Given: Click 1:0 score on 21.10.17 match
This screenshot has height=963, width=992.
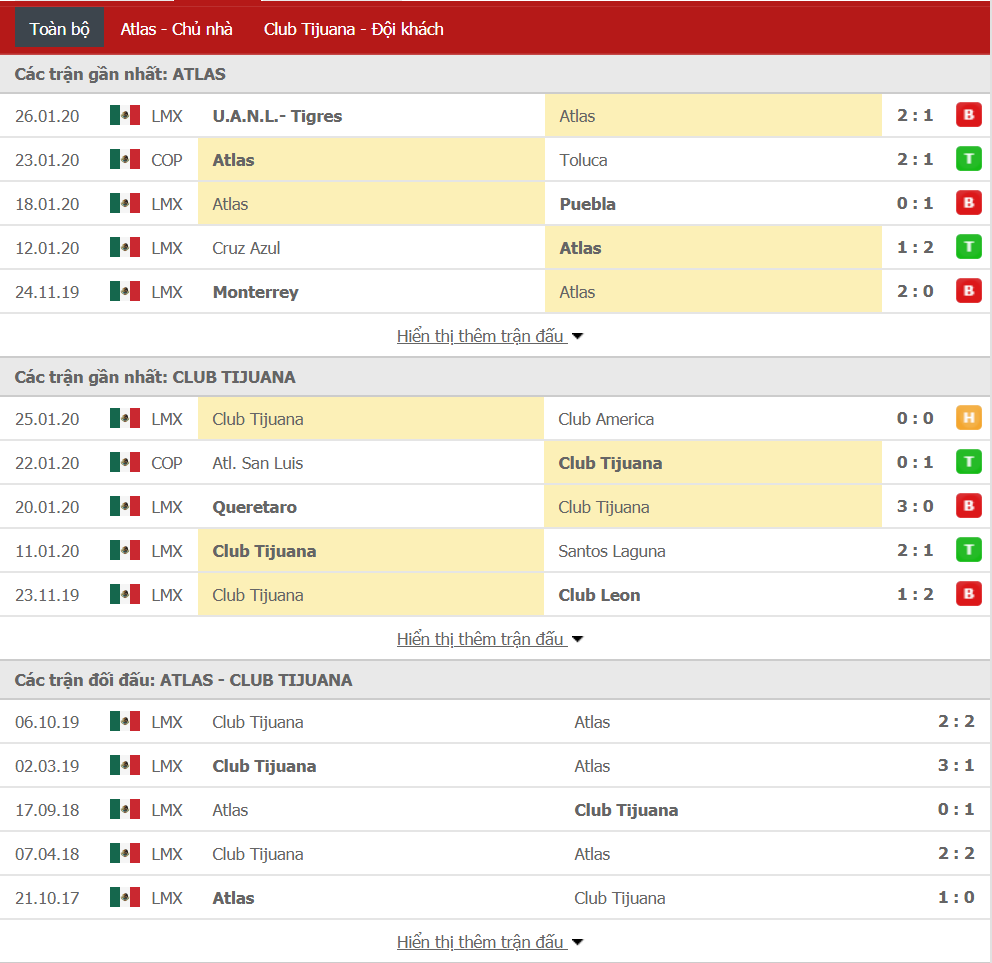Looking at the screenshot, I should [956, 897].
